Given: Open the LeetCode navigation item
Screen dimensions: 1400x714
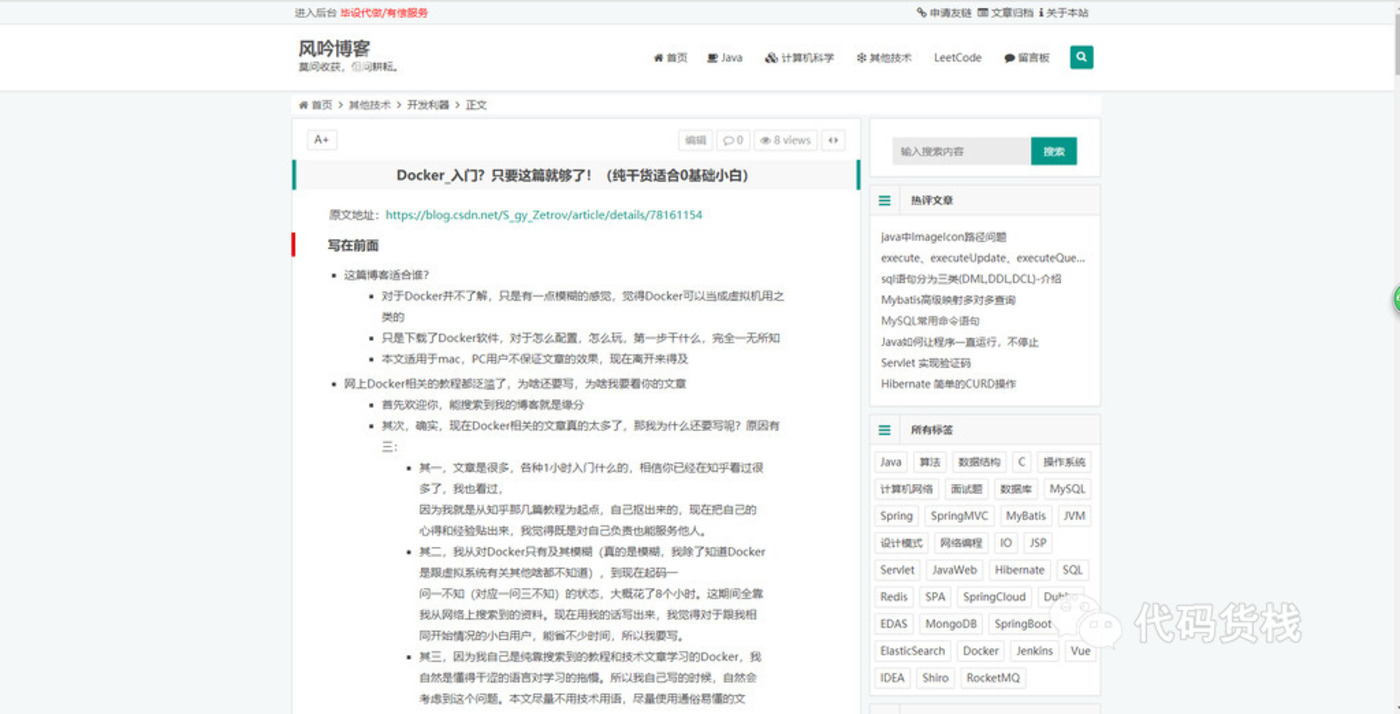Looking at the screenshot, I should point(958,58).
